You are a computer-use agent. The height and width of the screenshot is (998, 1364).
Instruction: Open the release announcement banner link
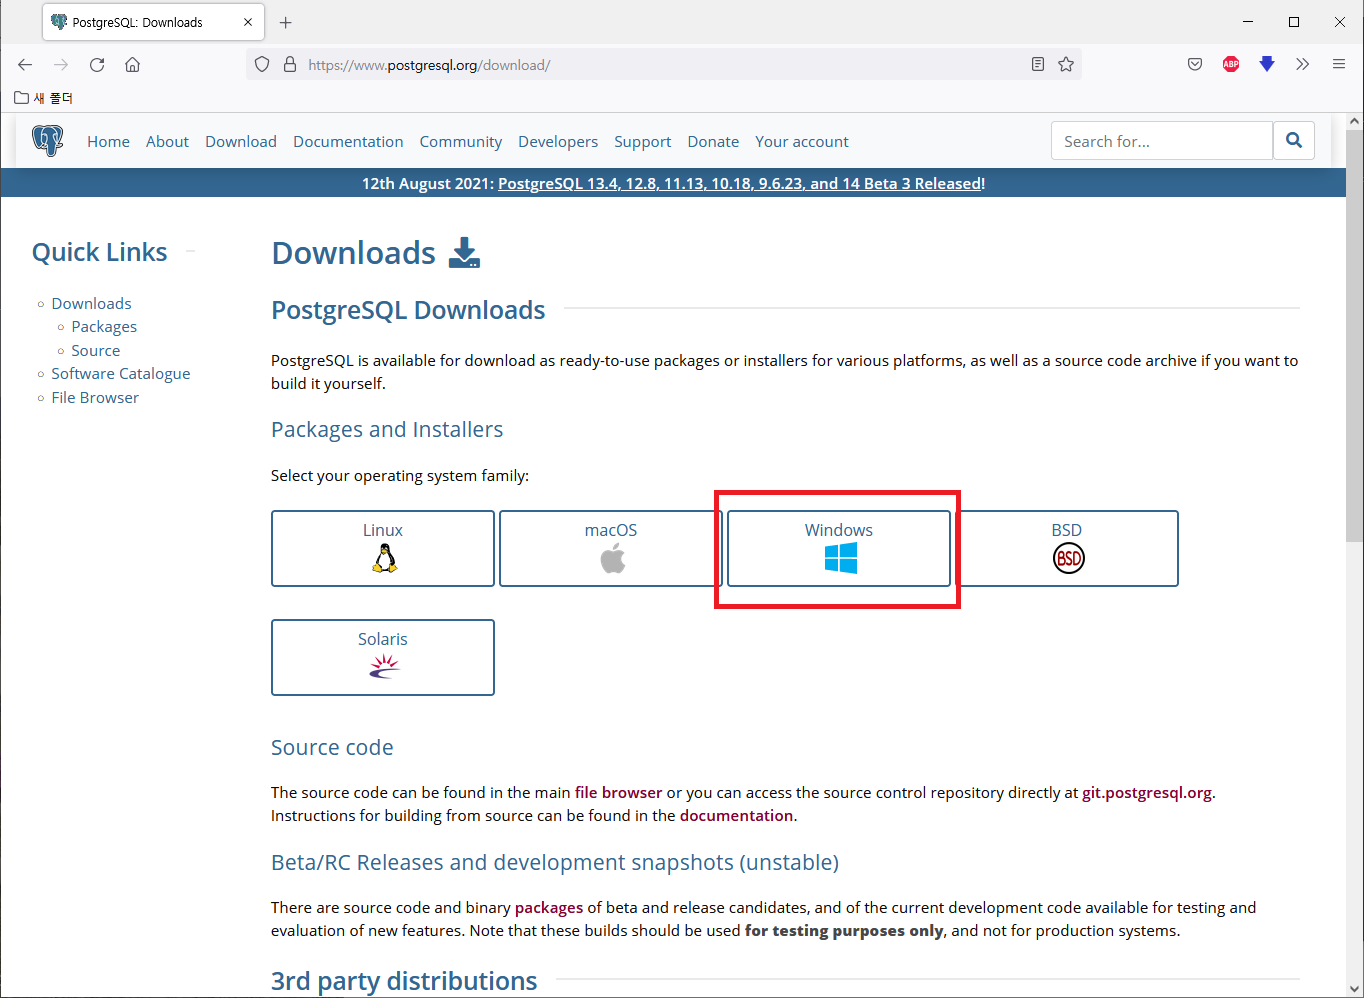(x=741, y=183)
